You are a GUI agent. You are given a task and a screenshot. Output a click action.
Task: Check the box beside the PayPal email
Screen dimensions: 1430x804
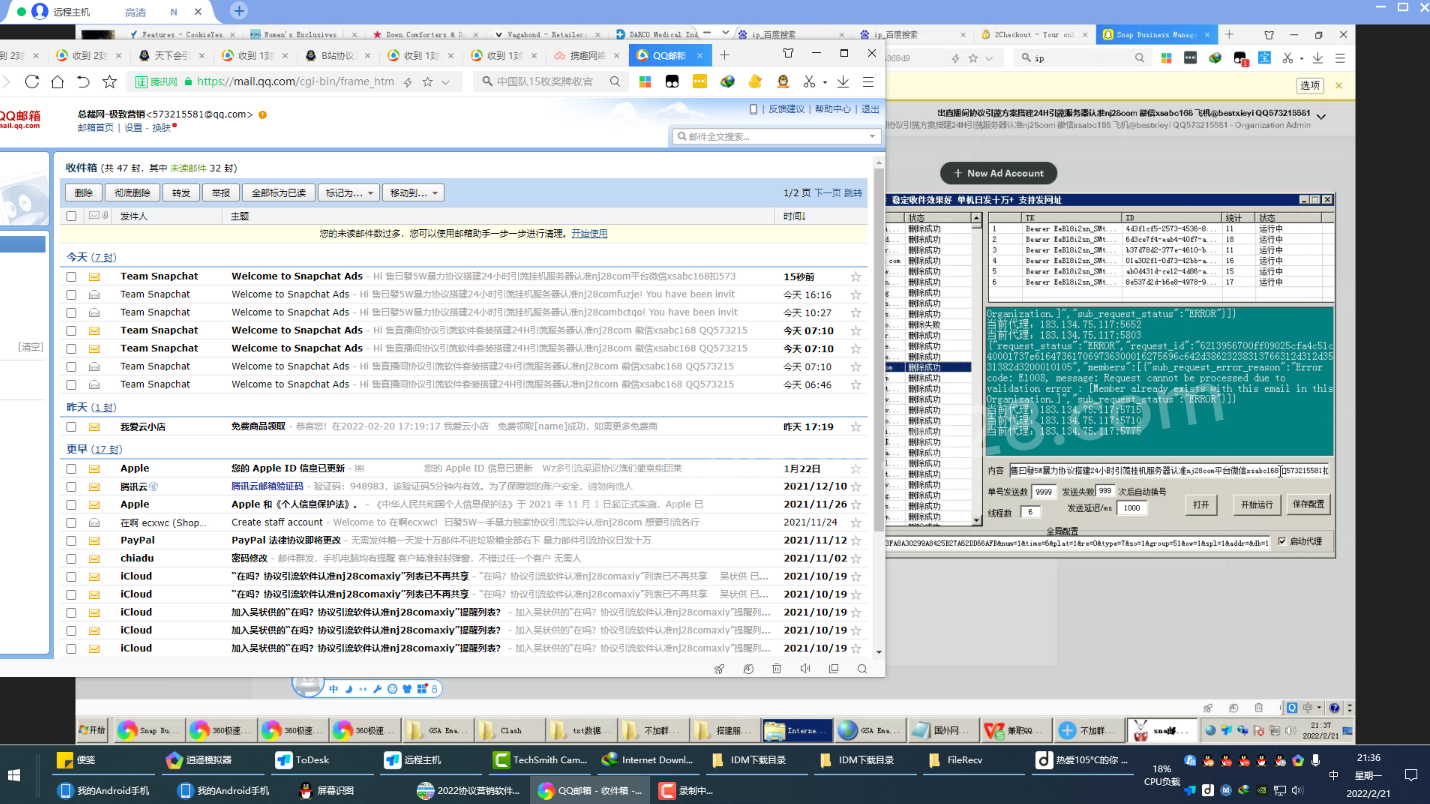71,540
